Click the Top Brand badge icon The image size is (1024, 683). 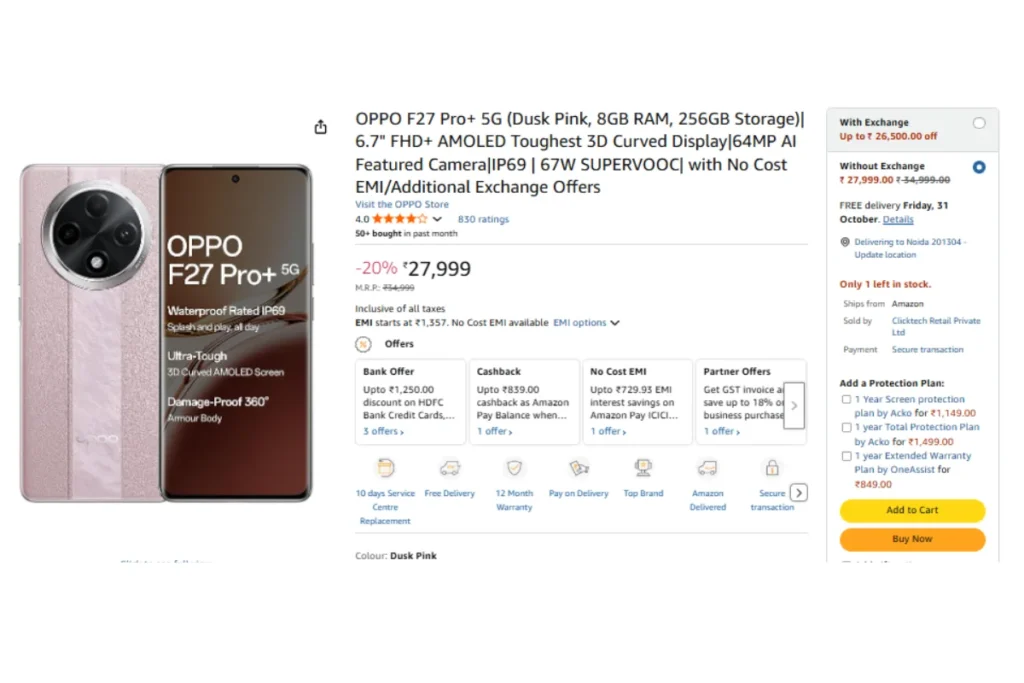(643, 468)
